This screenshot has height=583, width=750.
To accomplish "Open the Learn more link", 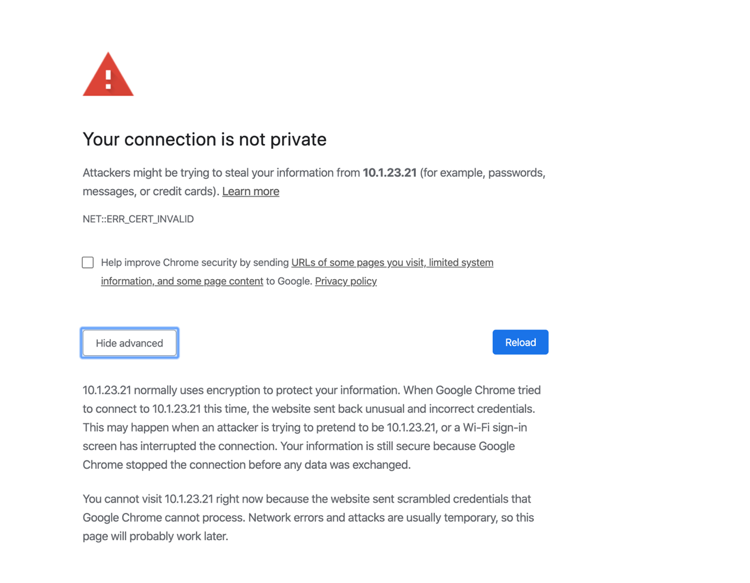I will tap(250, 191).
